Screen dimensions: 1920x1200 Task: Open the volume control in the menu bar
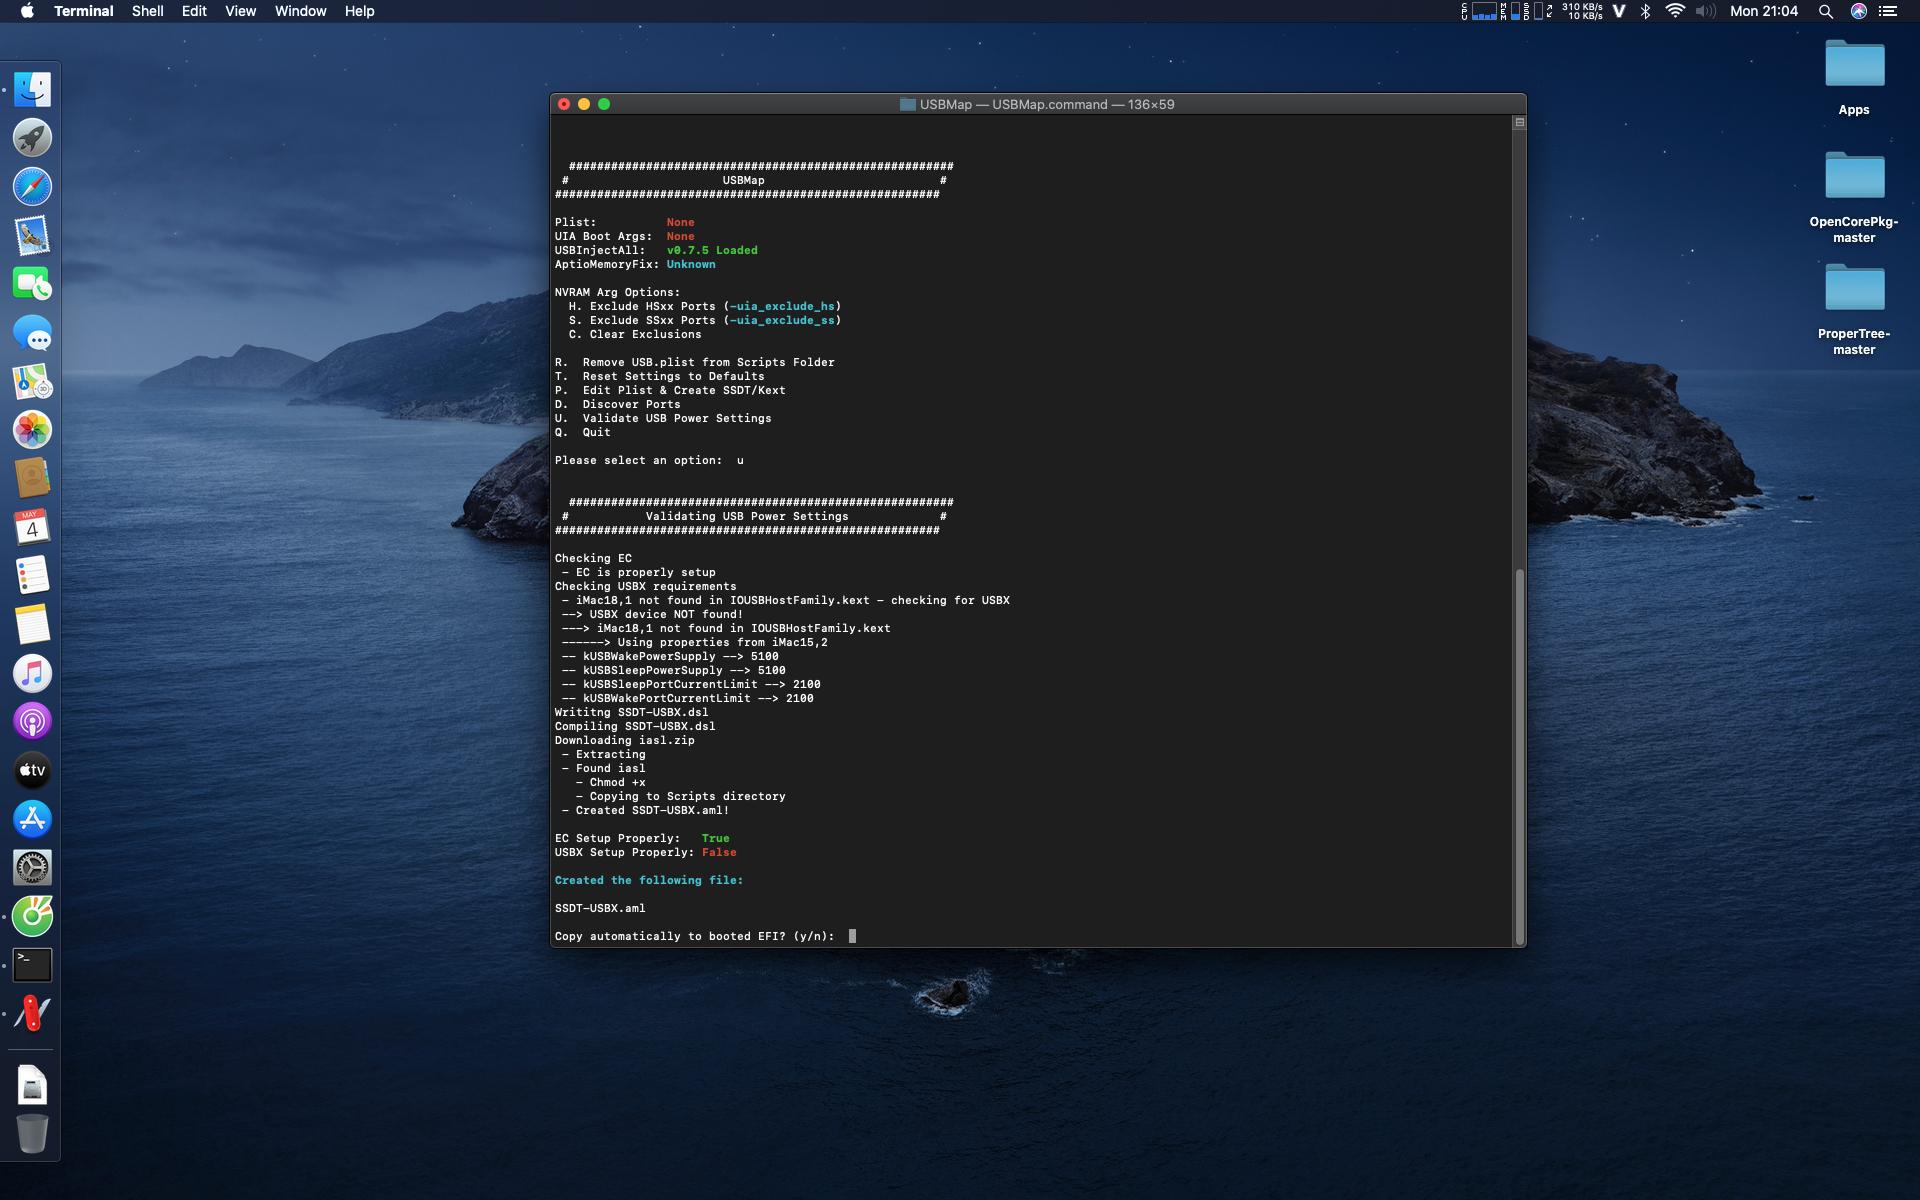point(1706,11)
